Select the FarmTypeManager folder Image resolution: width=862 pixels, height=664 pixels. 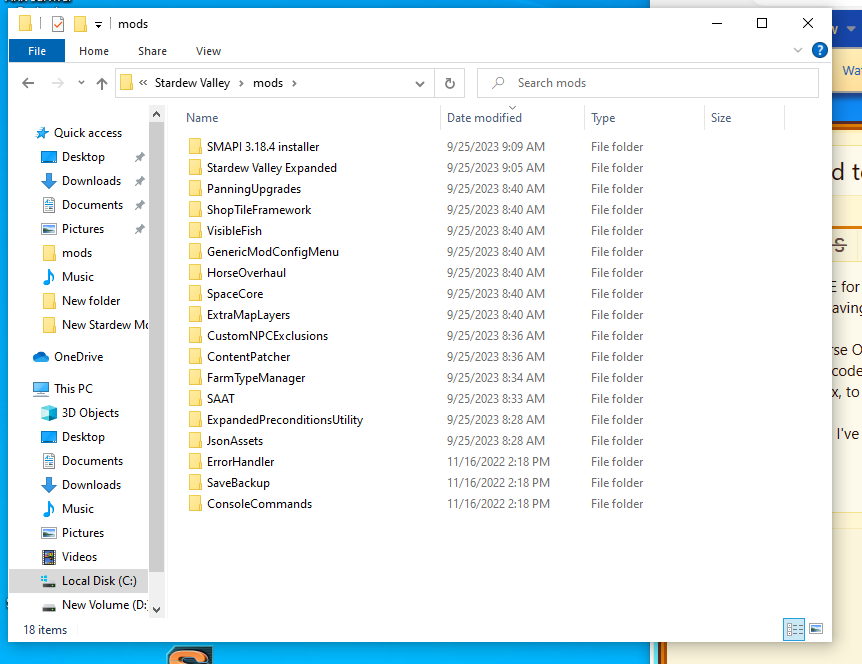pos(256,378)
